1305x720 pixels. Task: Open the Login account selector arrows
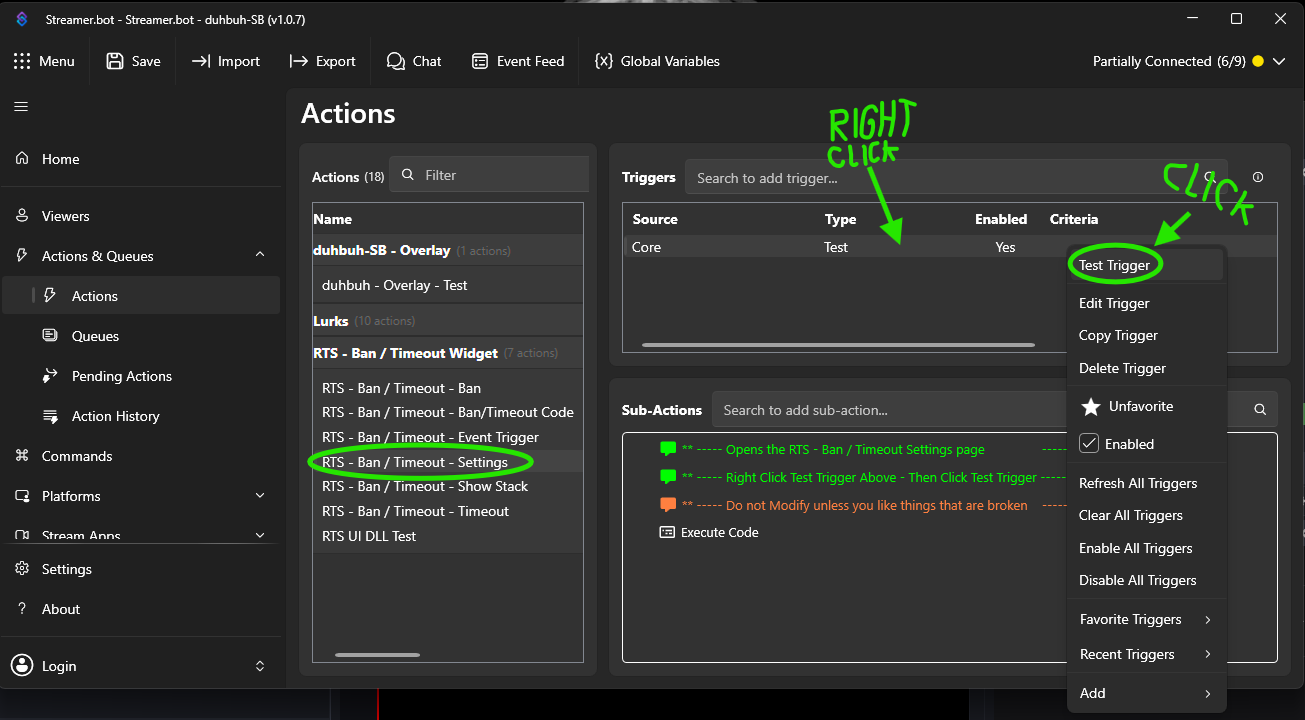coord(260,666)
